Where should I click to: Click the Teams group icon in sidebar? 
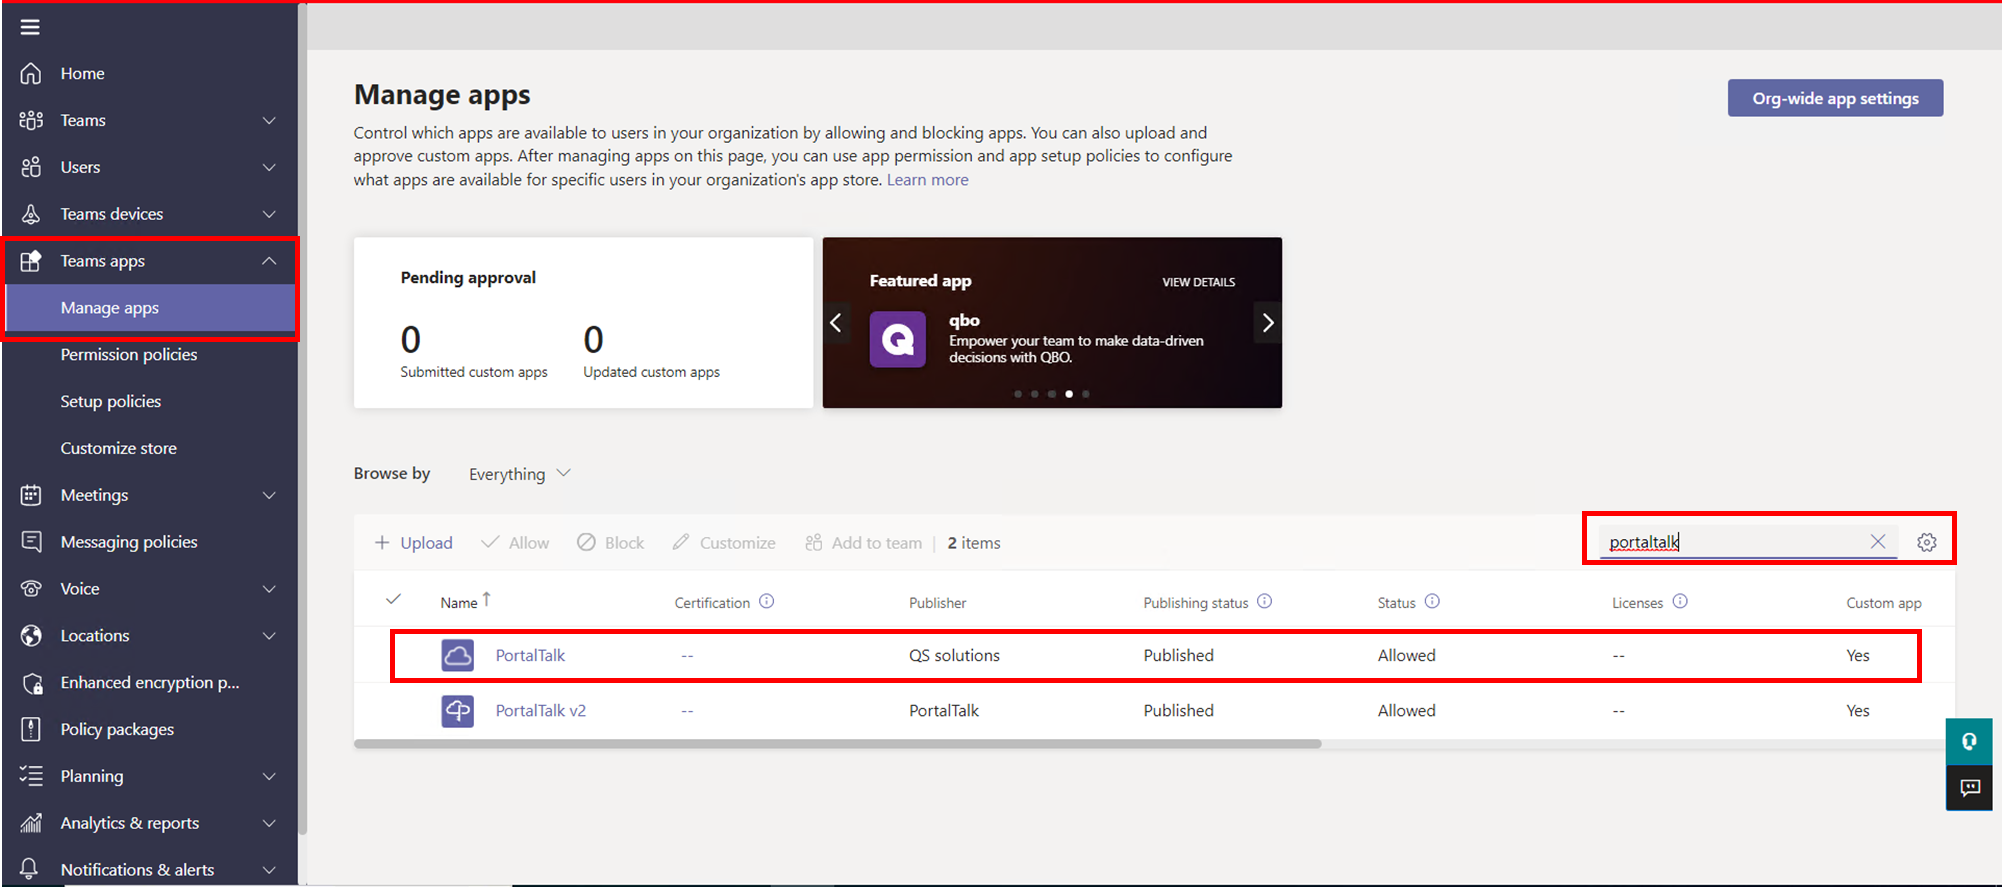31,120
